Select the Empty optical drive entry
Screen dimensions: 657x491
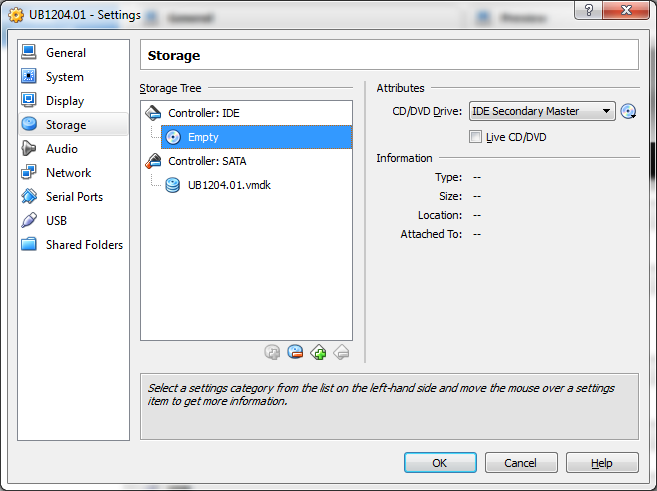(x=203, y=137)
